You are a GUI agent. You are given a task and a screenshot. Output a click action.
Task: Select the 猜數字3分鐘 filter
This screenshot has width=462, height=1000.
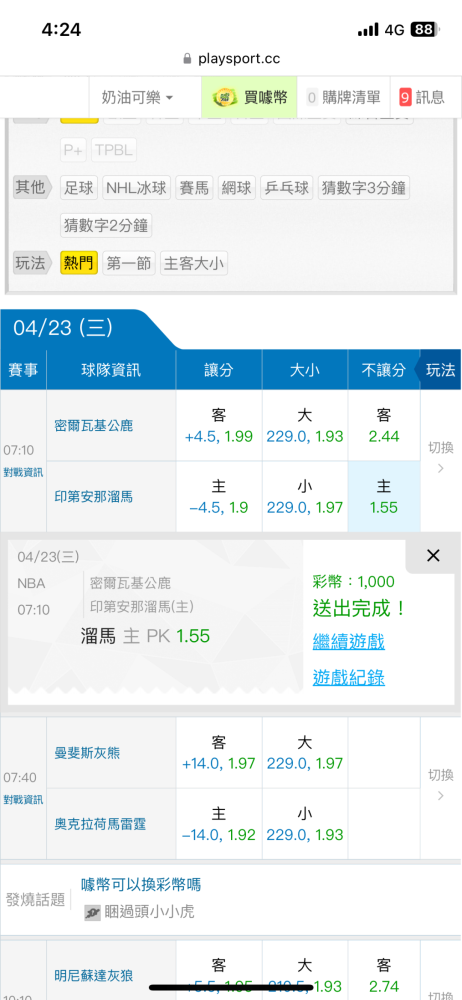[x=363, y=188]
